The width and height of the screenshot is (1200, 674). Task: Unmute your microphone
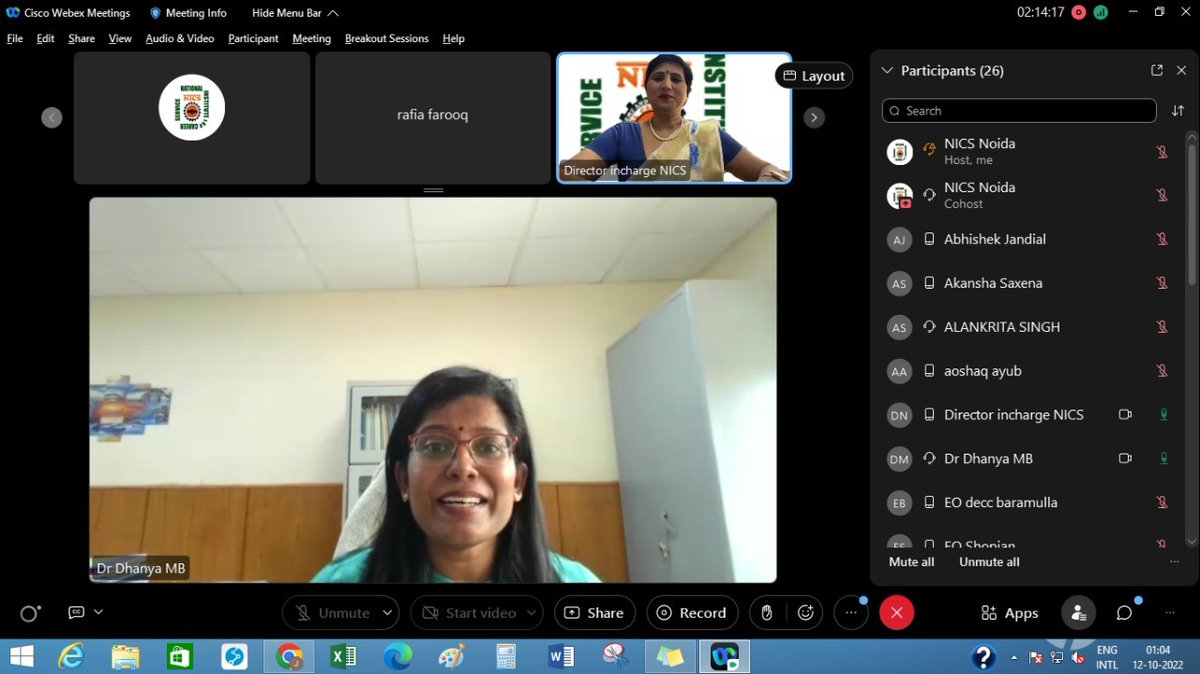[x=332, y=613]
